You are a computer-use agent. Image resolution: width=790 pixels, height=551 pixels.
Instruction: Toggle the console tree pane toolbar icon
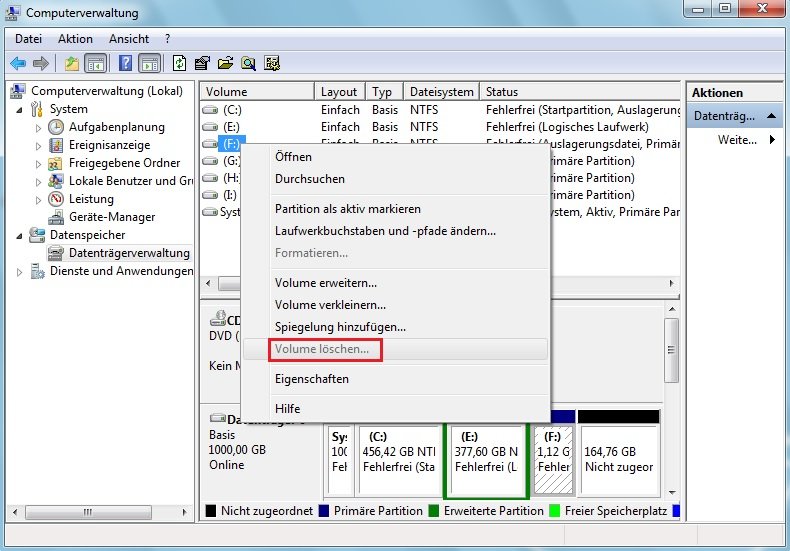[96, 63]
